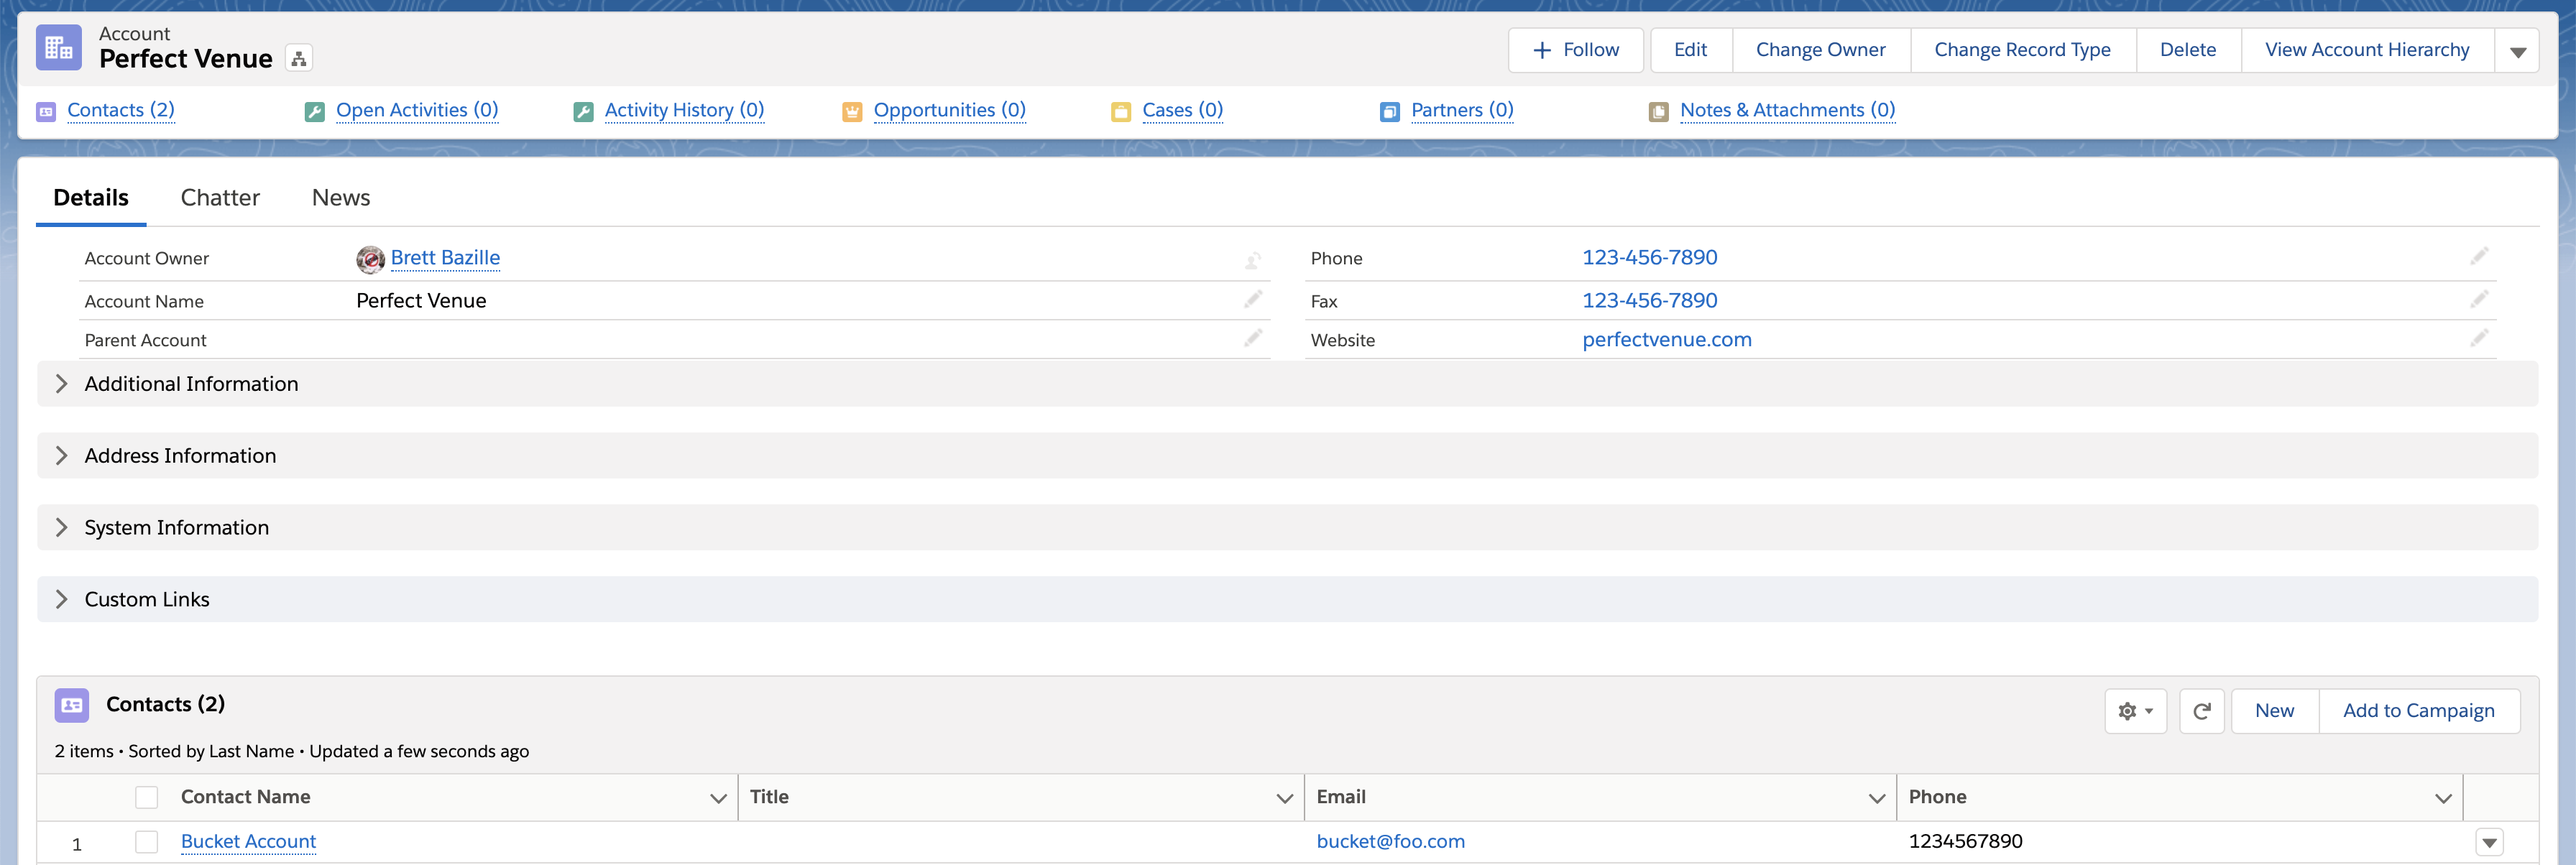Click the Contacts quick link icon

coord(46,112)
